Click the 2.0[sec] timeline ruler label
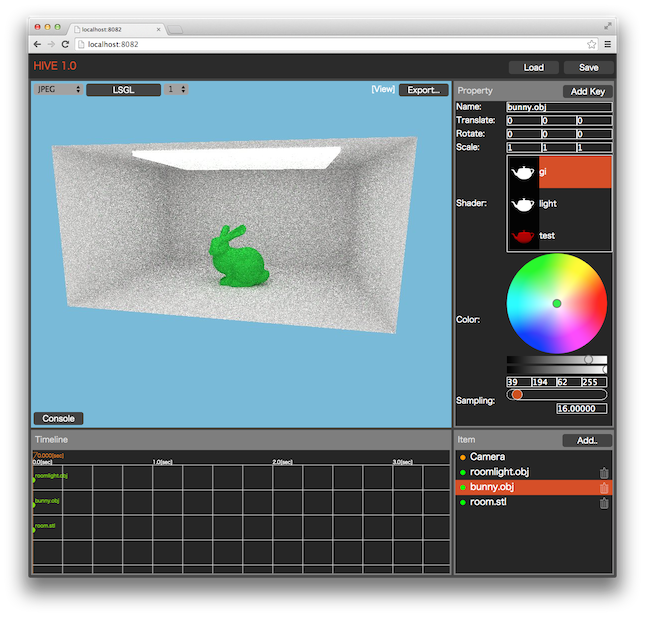This screenshot has height=617, width=645. [x=283, y=462]
